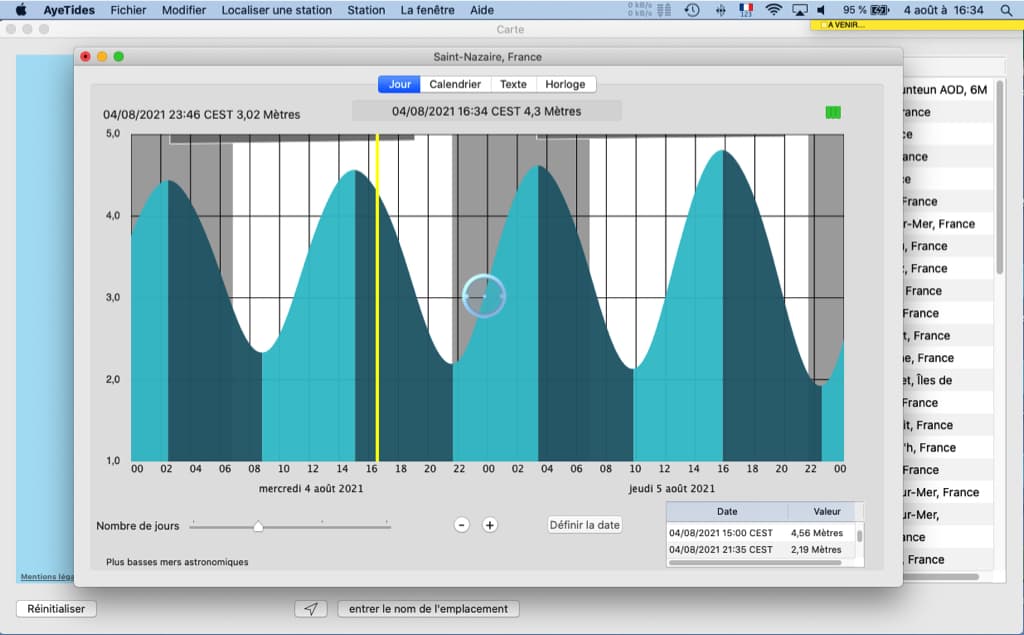Open Spotlight search icon
Screen dimensions: 1024x635
click(x=1006, y=10)
